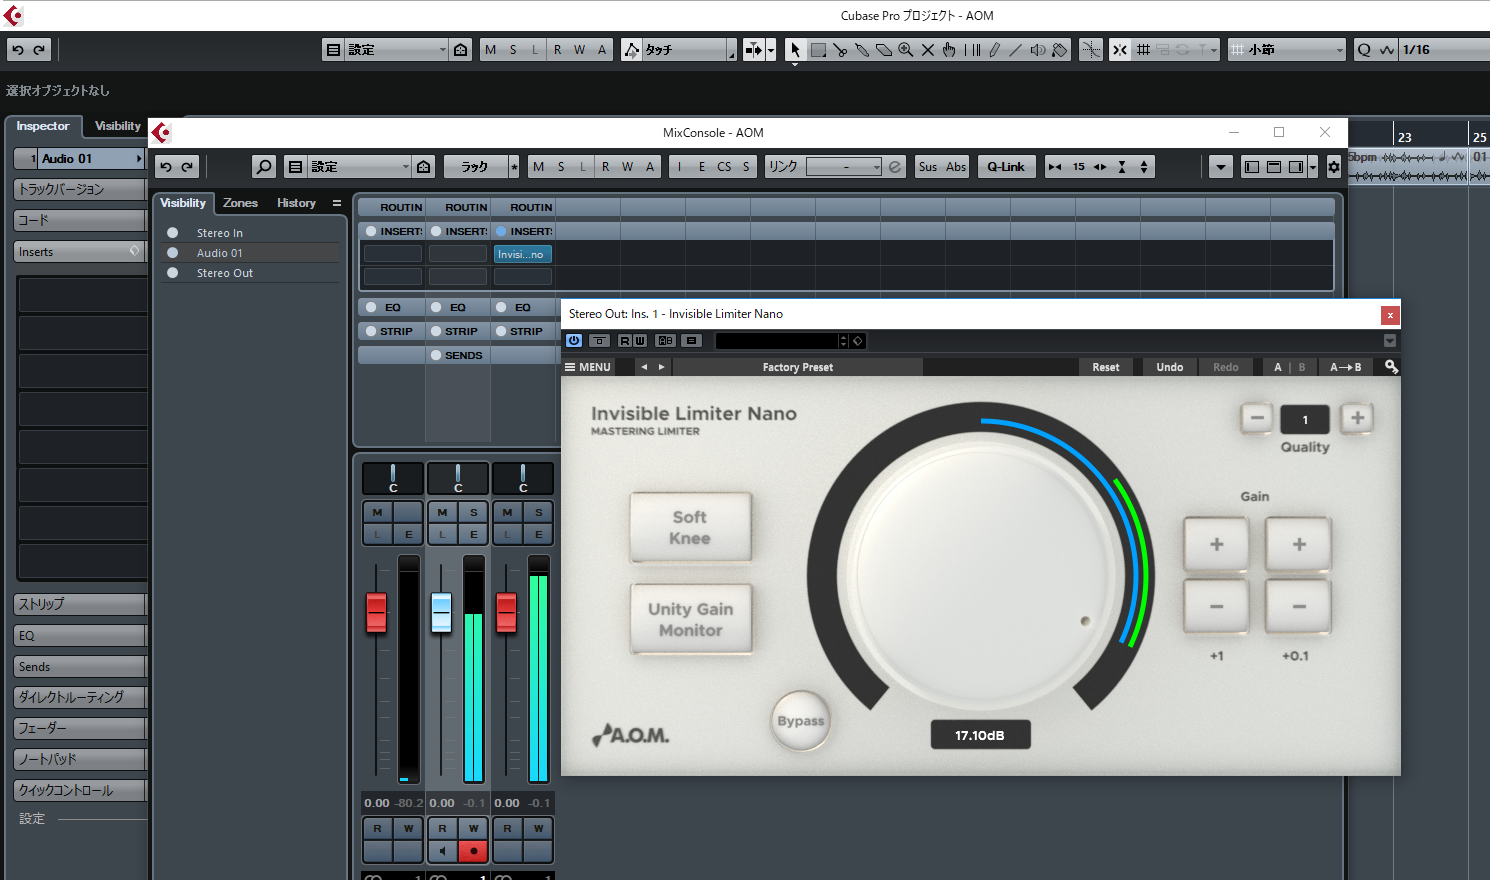Screen dimensions: 1490x880
Task: Open MixConsole channel search magnifier
Action: 263,167
